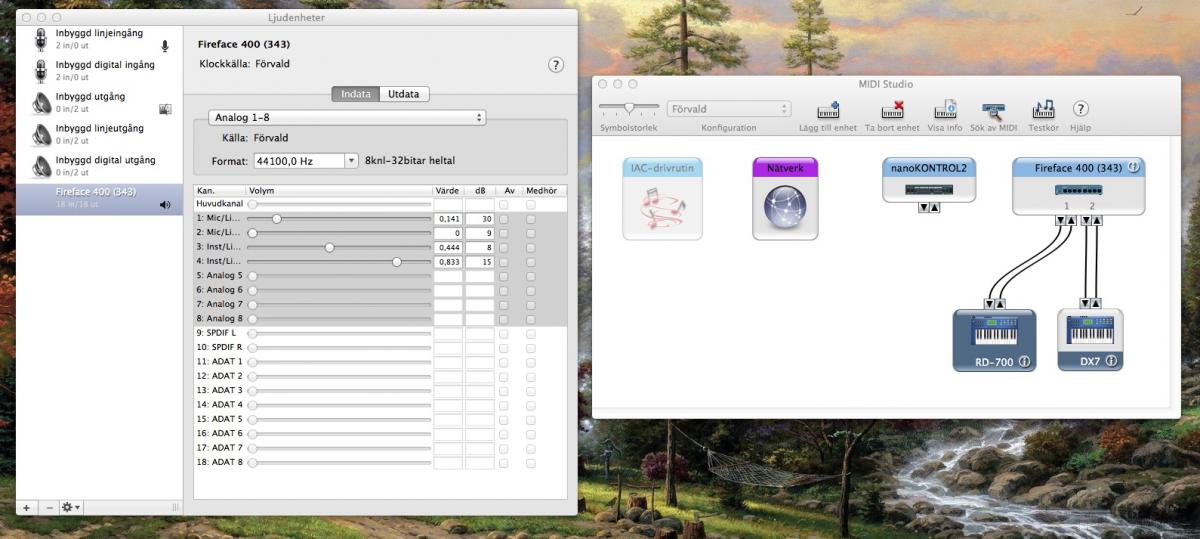Start Testkör from MIDI Studio toolbar

point(1043,110)
